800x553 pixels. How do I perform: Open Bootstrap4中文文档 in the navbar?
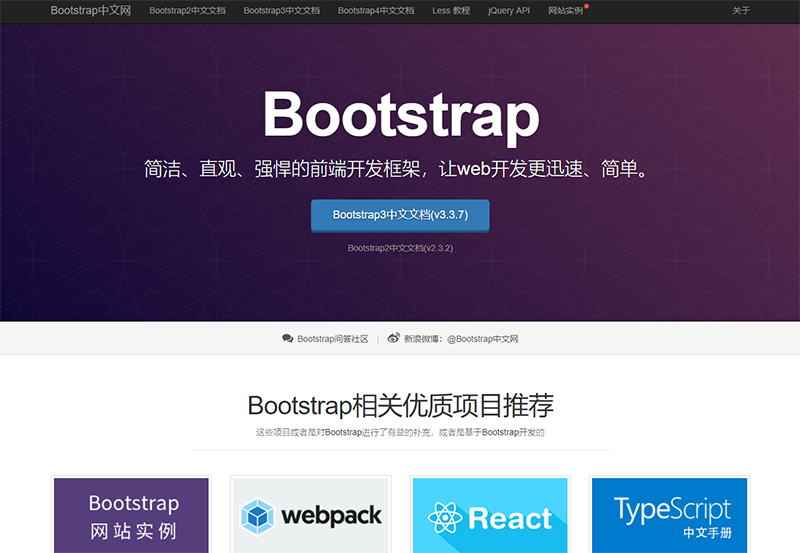coord(376,11)
